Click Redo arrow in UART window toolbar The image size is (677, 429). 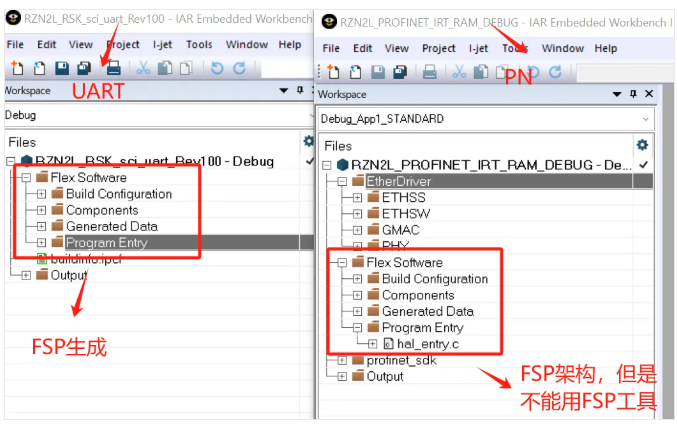[x=239, y=68]
